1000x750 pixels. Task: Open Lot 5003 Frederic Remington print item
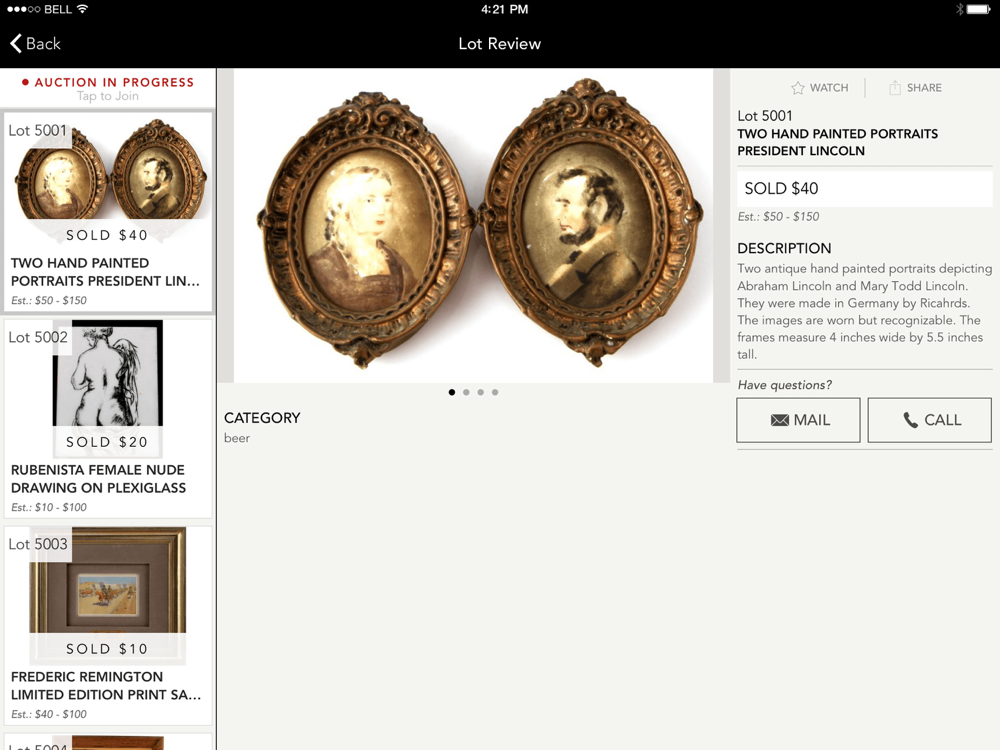coord(108,626)
